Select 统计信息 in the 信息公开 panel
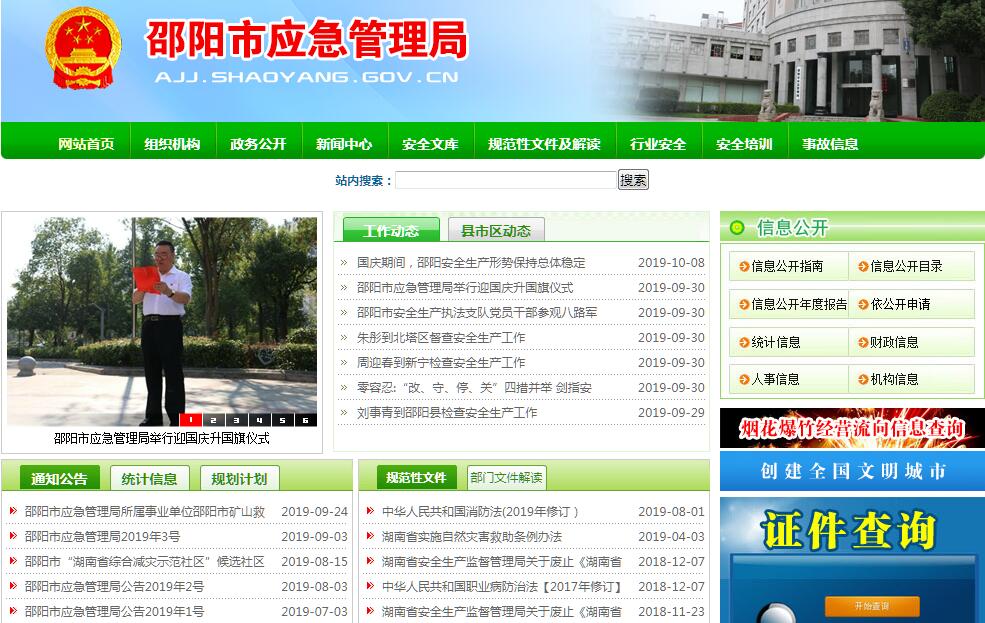This screenshot has height=623, width=985. 775,342
